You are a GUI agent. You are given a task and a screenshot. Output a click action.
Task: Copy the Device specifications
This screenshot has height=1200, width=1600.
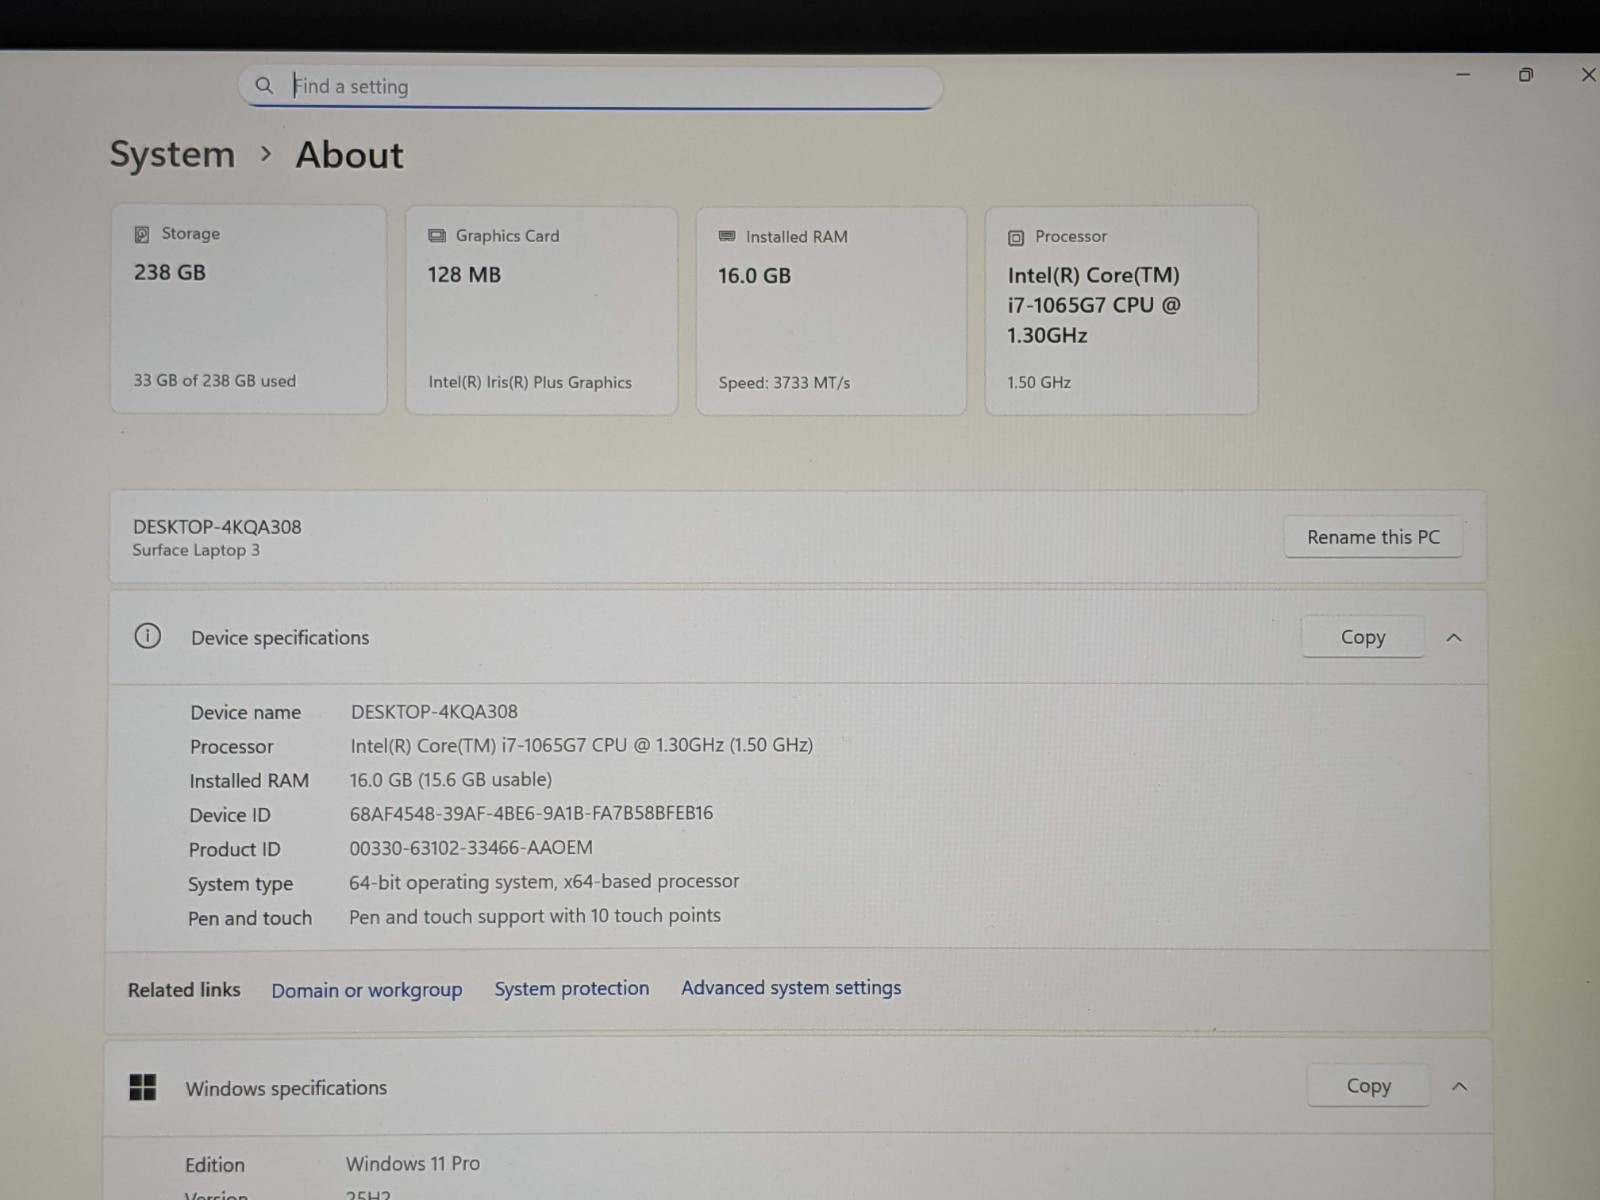click(x=1363, y=637)
